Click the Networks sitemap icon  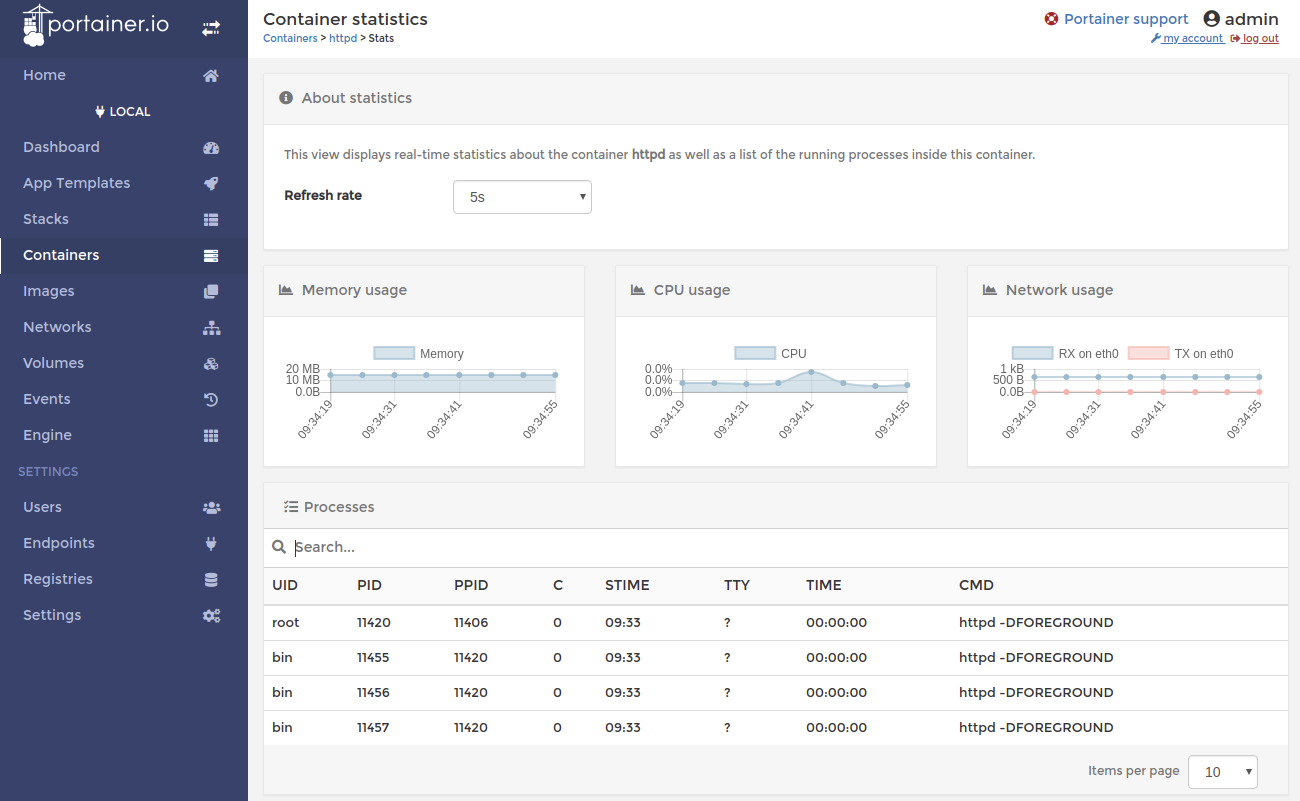pyautogui.click(x=211, y=328)
